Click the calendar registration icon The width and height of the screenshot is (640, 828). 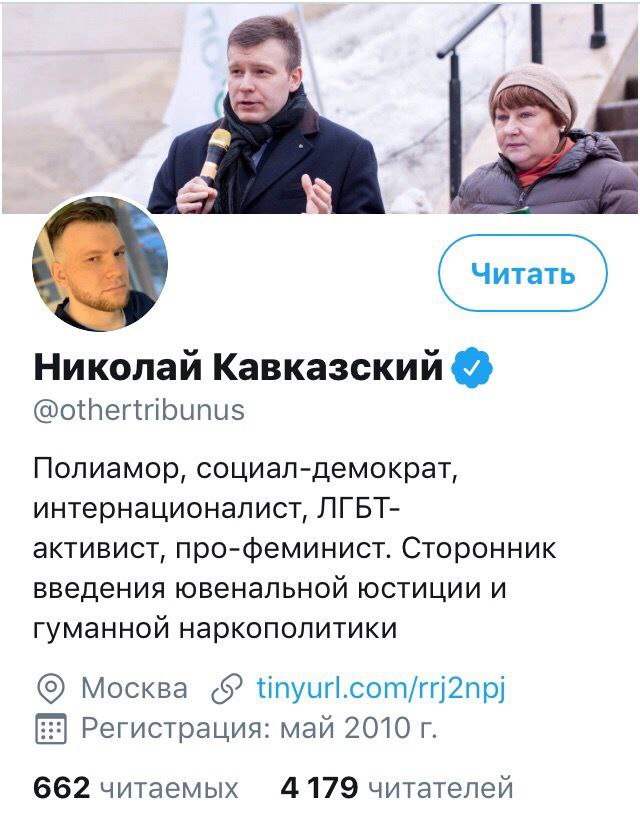pyautogui.click(x=51, y=729)
